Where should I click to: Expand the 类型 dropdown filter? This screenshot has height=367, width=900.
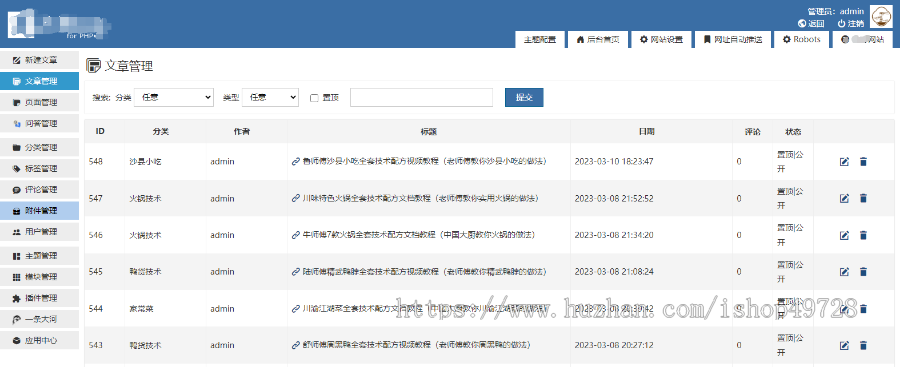click(x=270, y=98)
